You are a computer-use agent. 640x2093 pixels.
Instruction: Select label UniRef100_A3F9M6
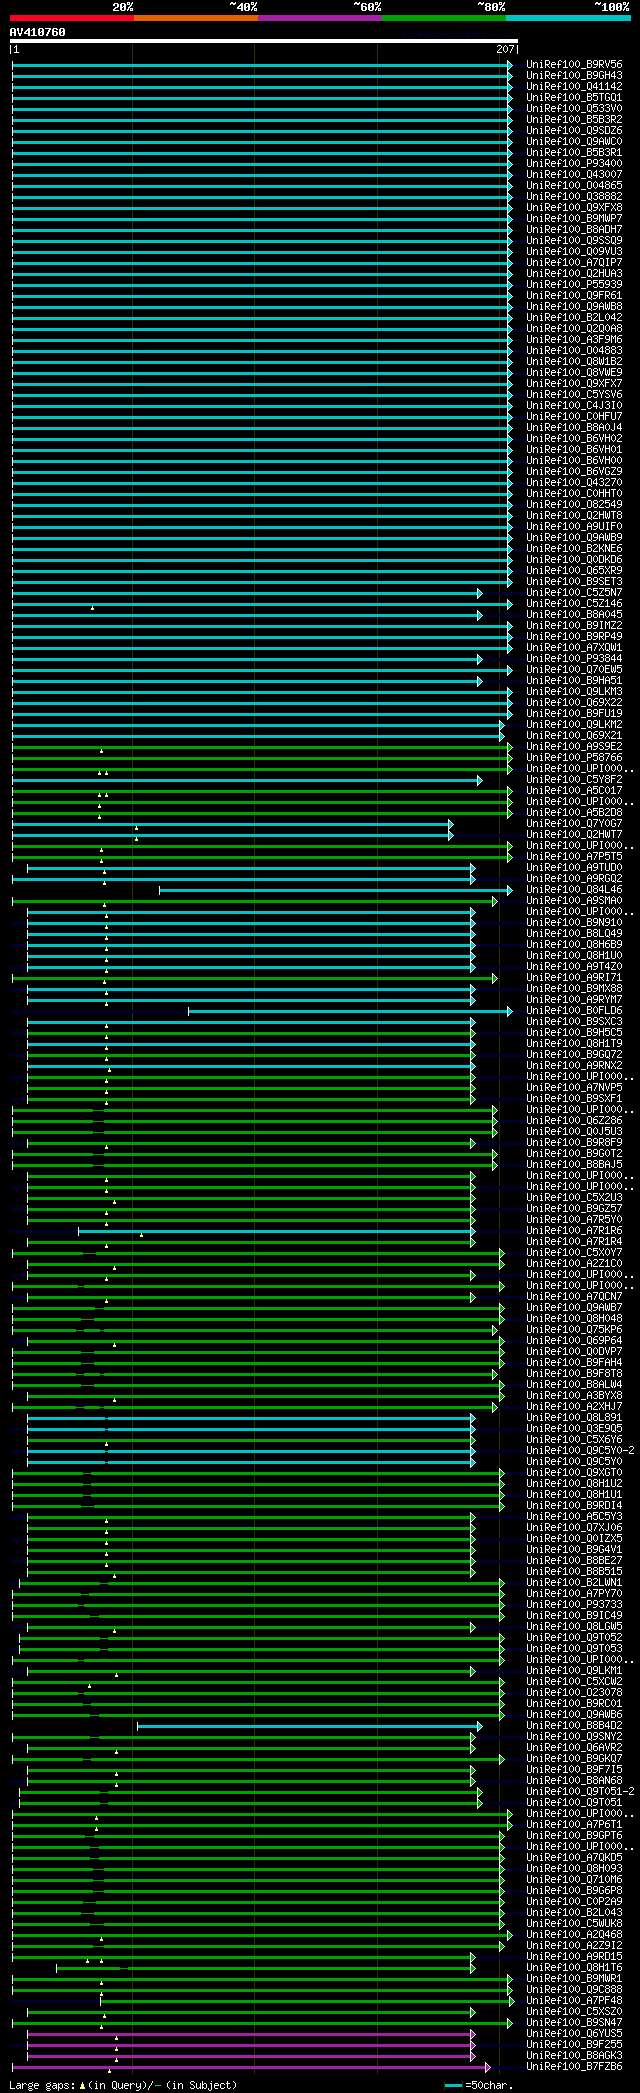574,339
